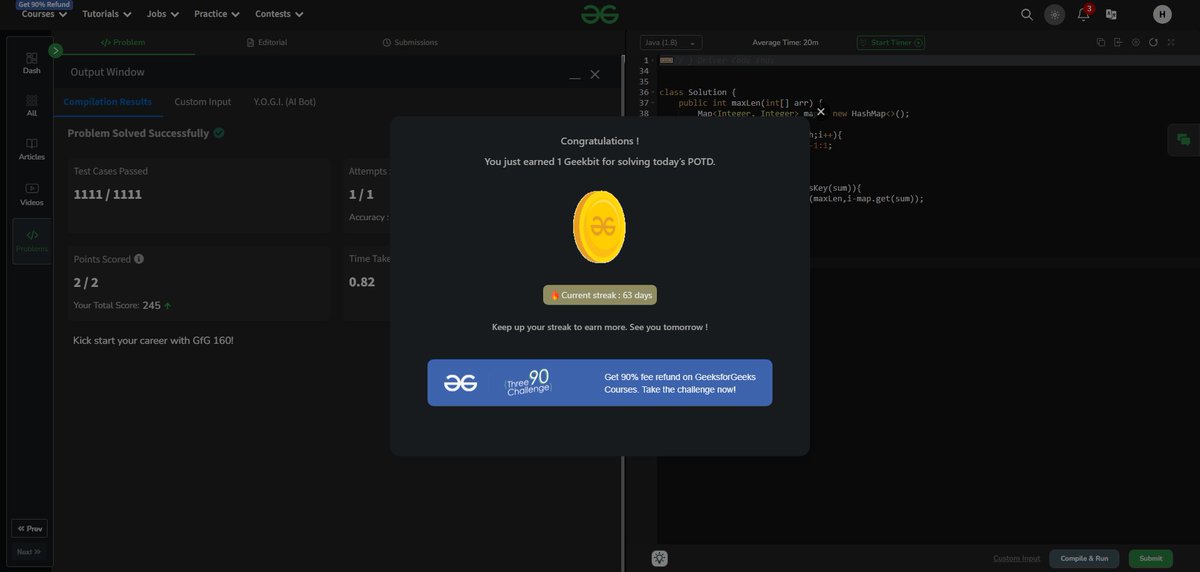The image size is (1200, 572).
Task: Open the Videos sidebar icon
Action: coord(32,194)
